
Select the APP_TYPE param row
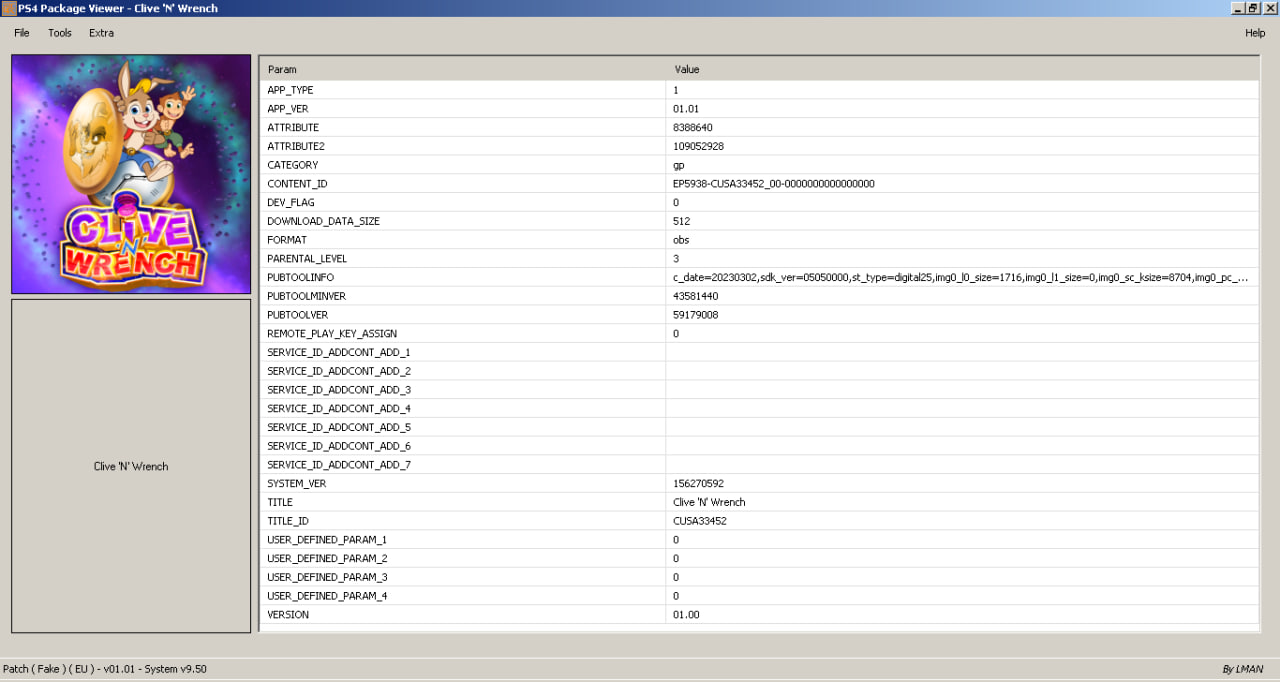pos(760,90)
